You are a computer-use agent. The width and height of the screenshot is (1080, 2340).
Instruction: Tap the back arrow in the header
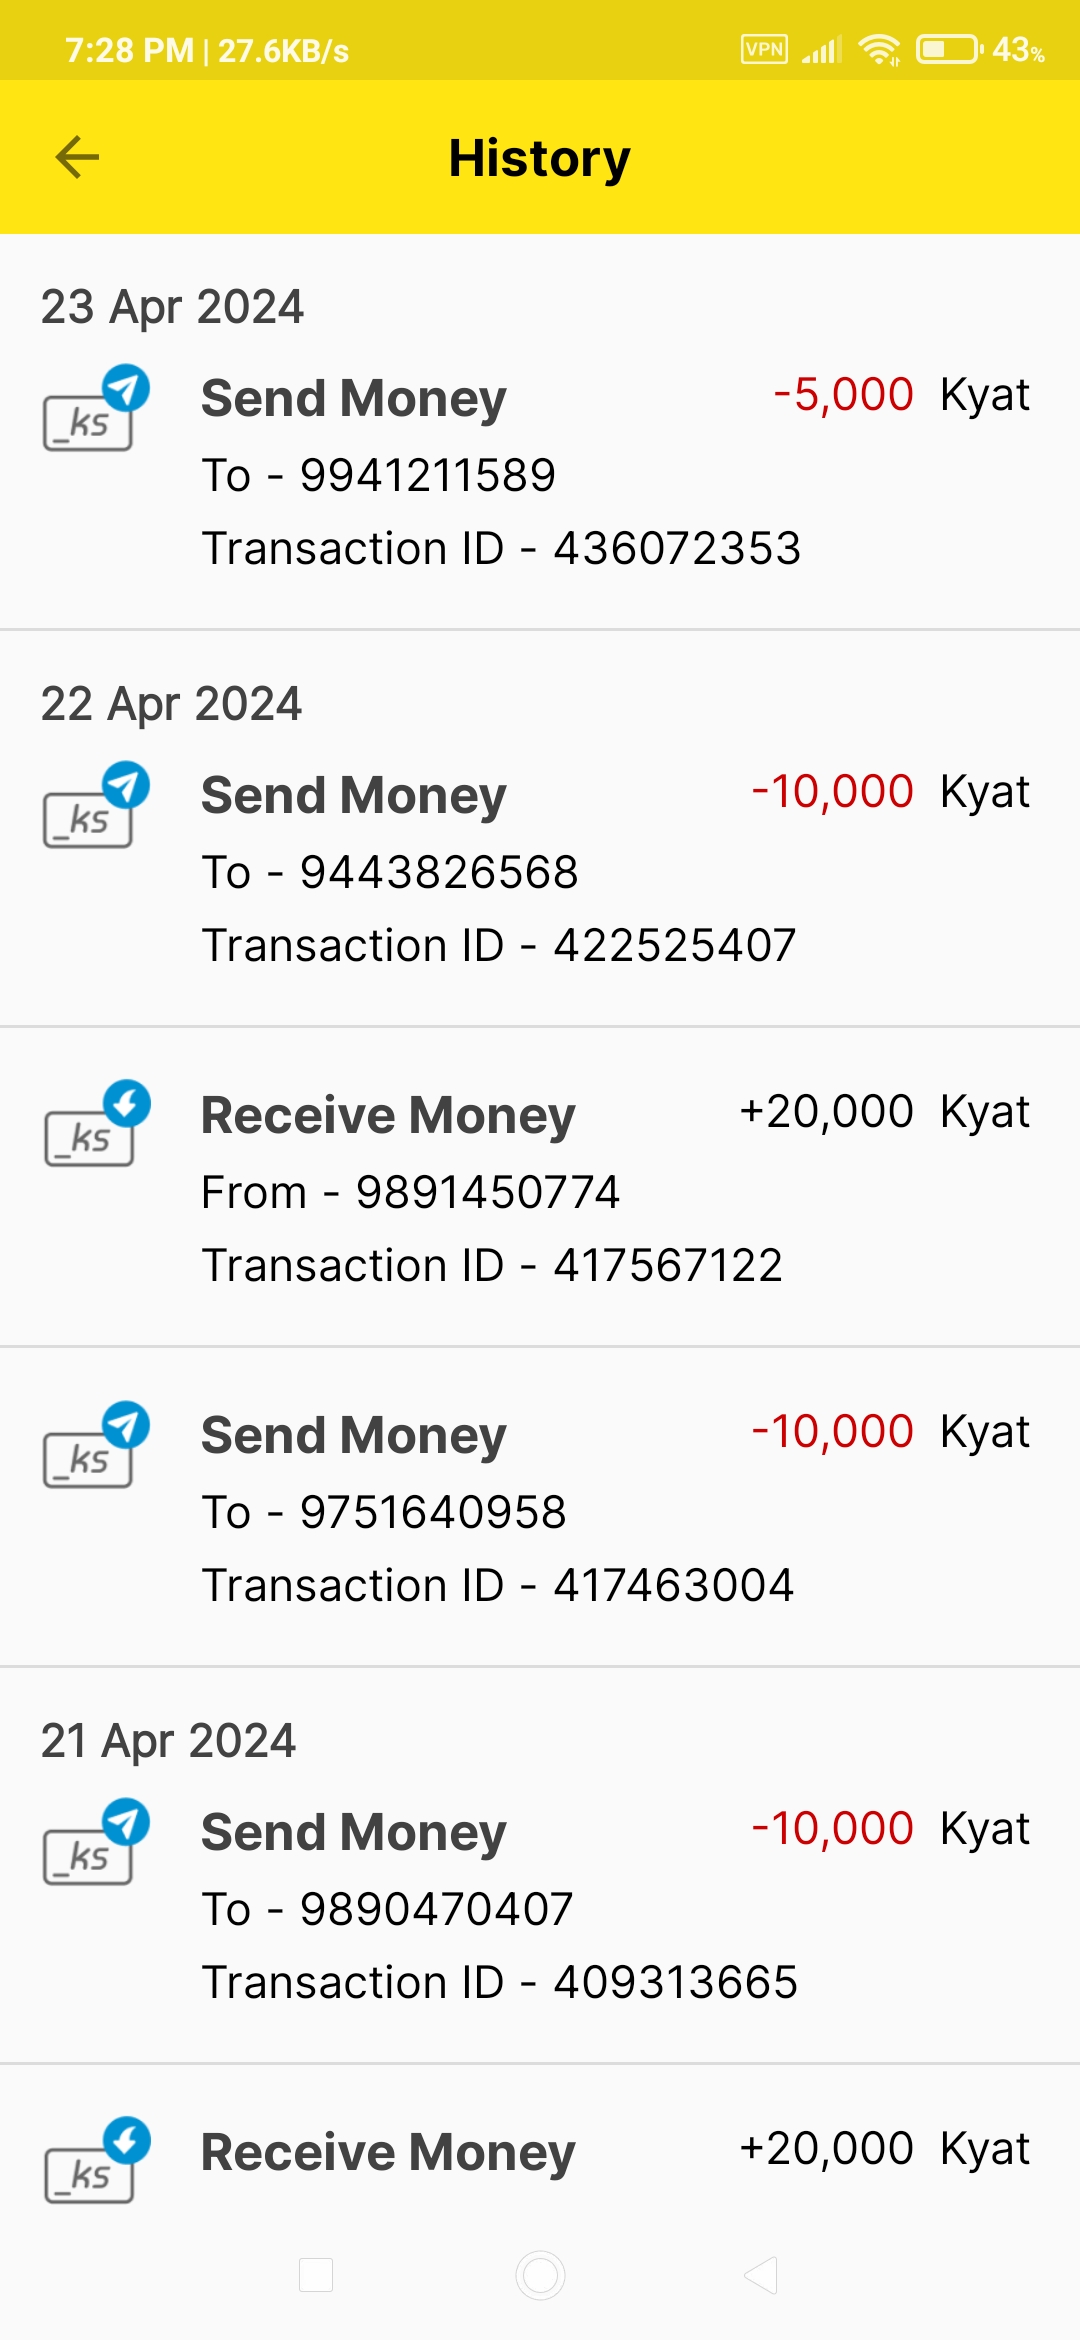(x=77, y=157)
